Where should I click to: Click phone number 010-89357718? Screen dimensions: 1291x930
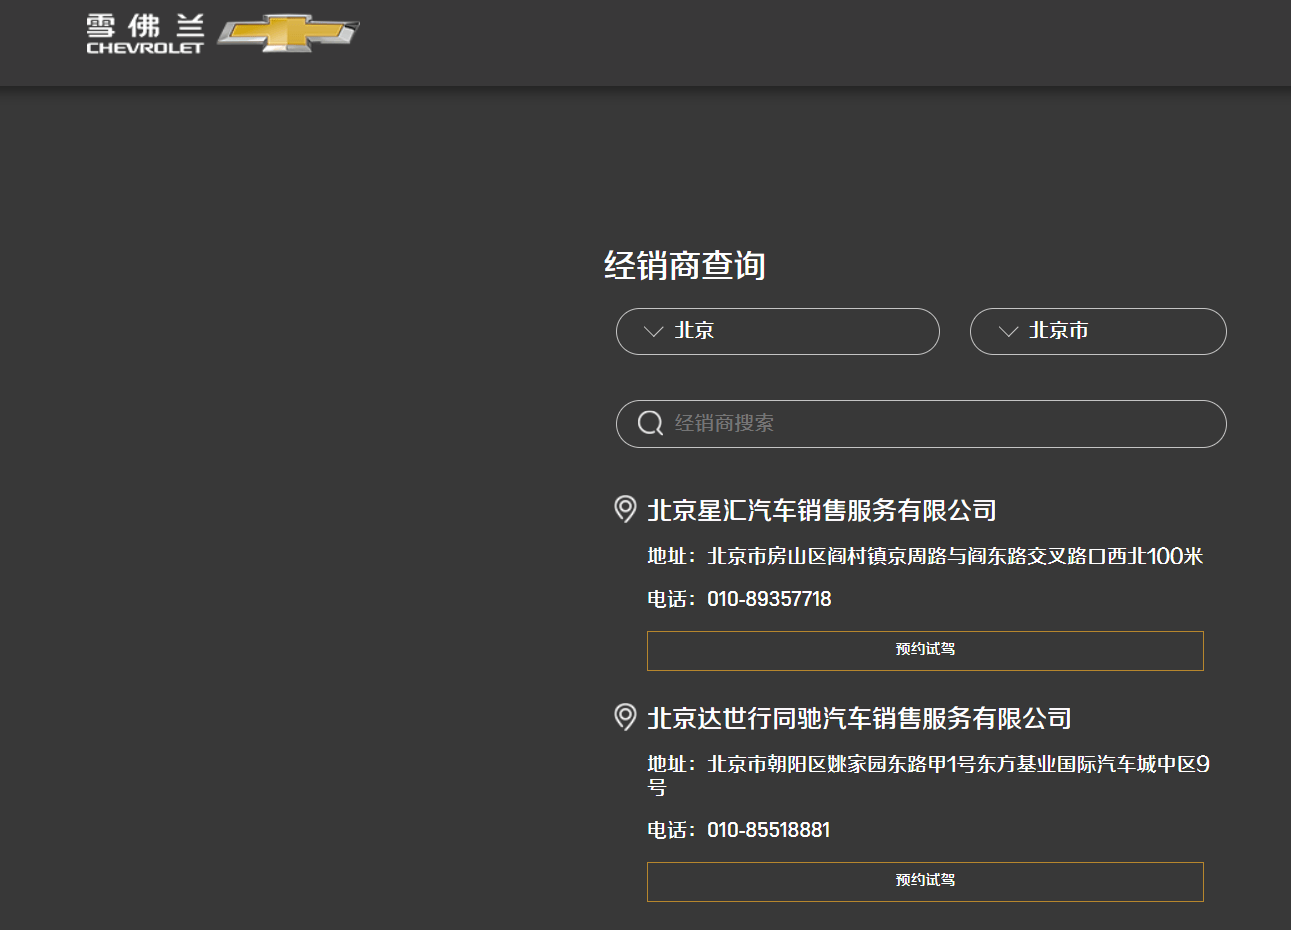769,599
